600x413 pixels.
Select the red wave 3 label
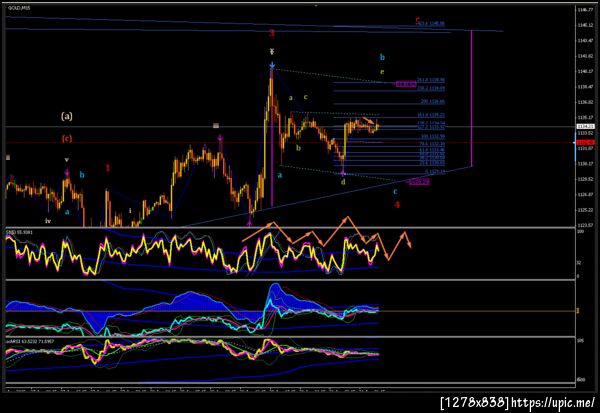272,33
